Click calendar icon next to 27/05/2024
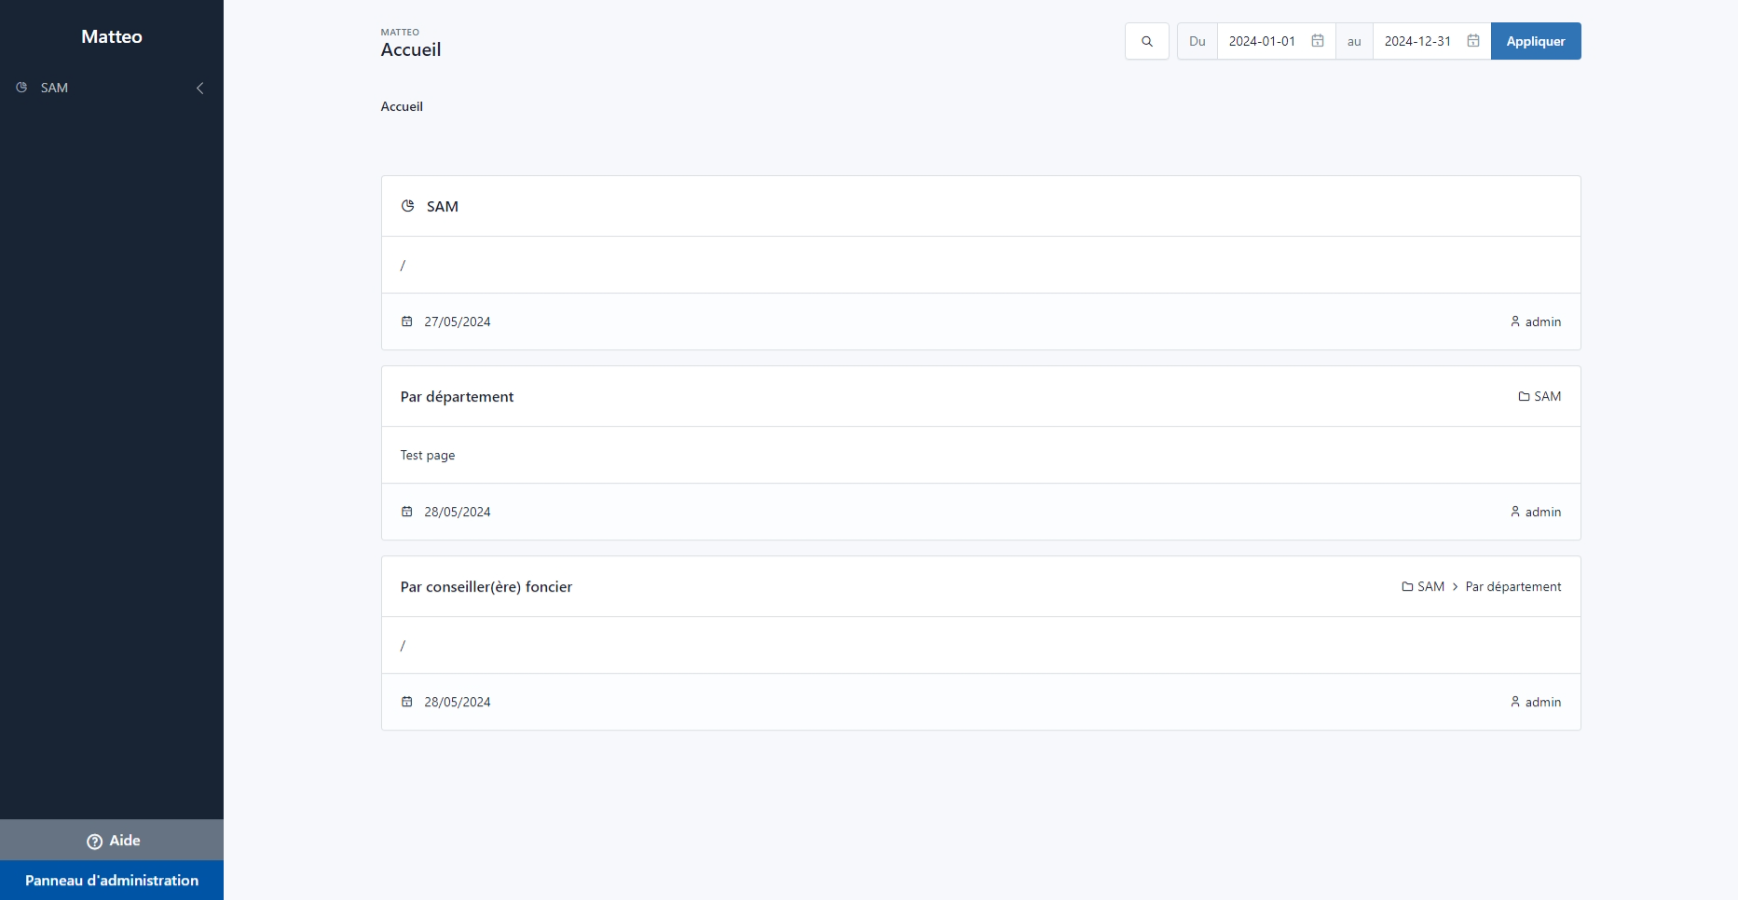Viewport: 1738px width, 900px height. pos(407,322)
